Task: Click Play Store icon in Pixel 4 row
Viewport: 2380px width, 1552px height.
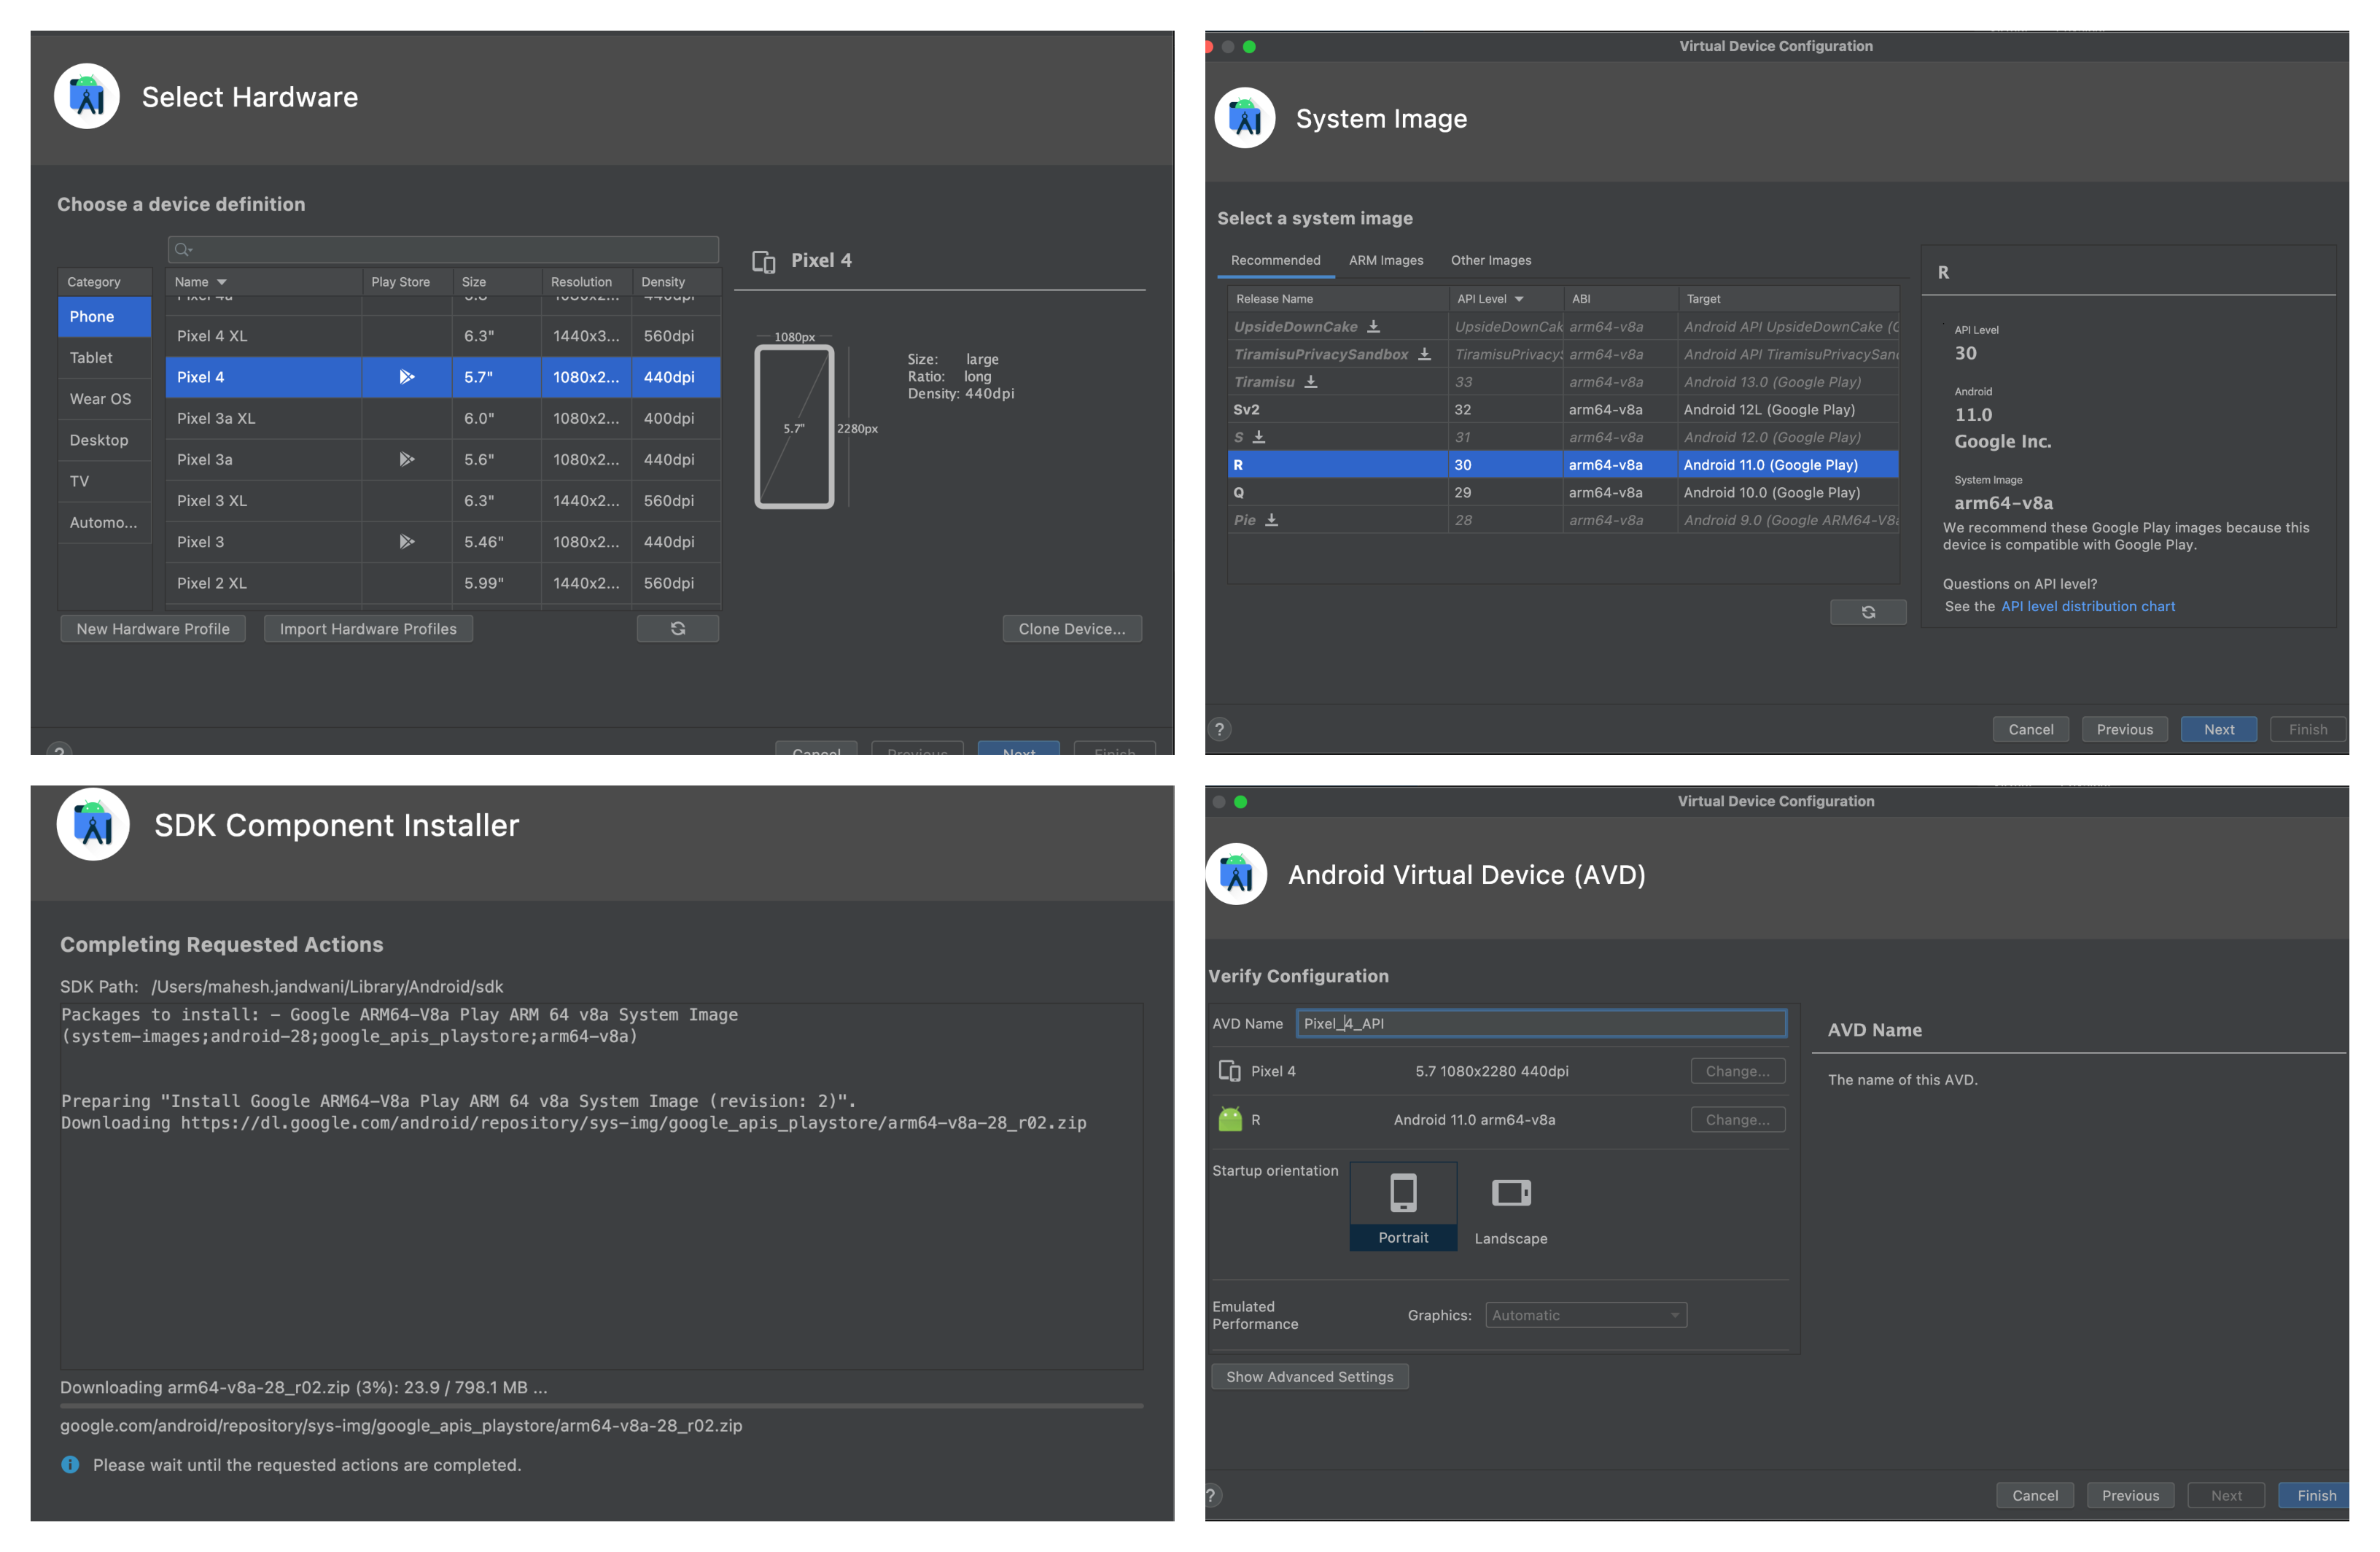Action: point(406,377)
